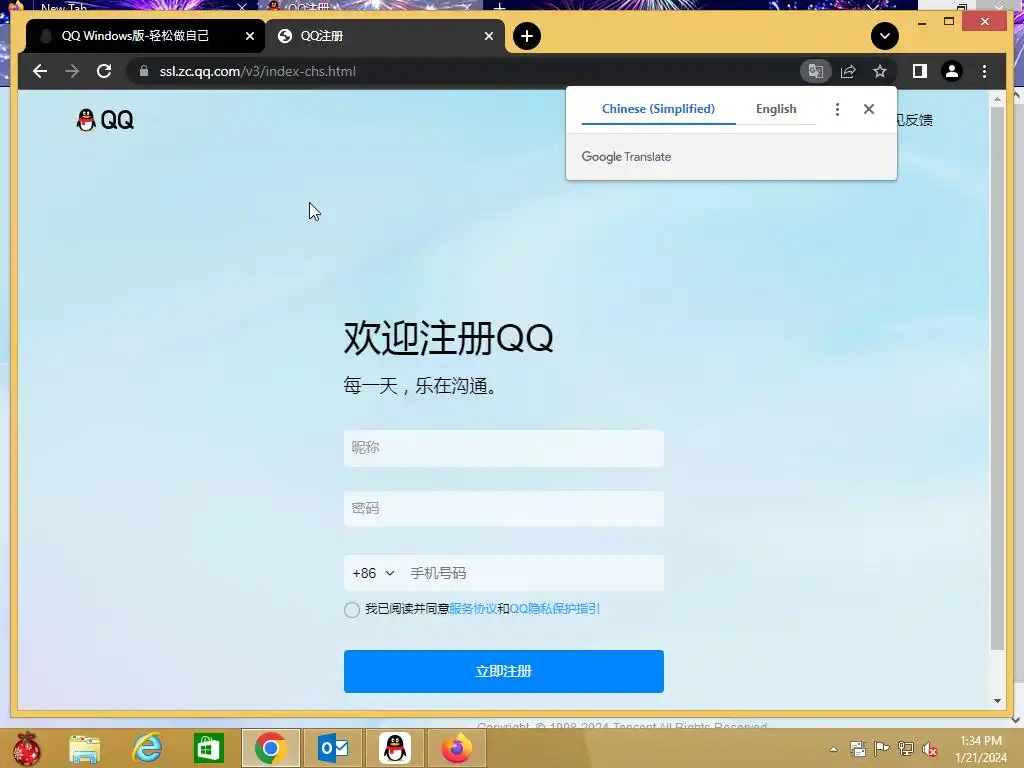Screen dimensions: 1024x768
Task: Close the QQ注册 tab
Action: pyautogui.click(x=488, y=36)
